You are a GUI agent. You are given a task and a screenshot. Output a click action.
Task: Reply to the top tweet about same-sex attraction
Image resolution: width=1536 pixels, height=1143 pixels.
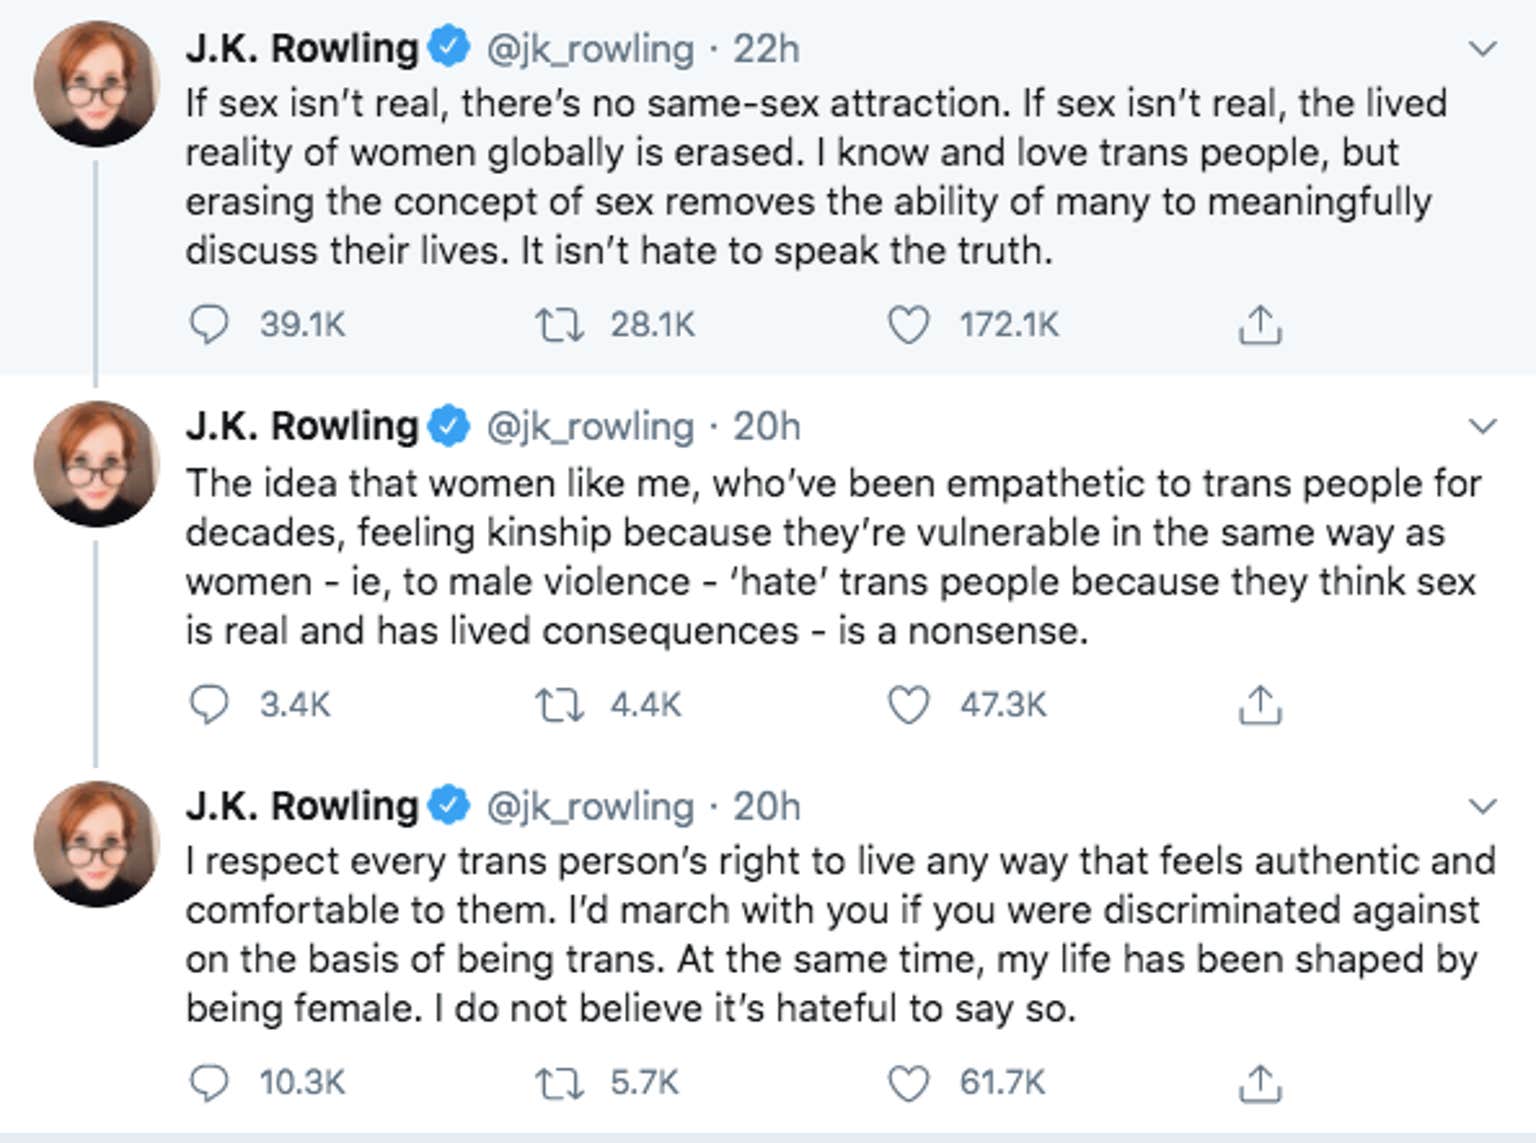[x=210, y=322]
